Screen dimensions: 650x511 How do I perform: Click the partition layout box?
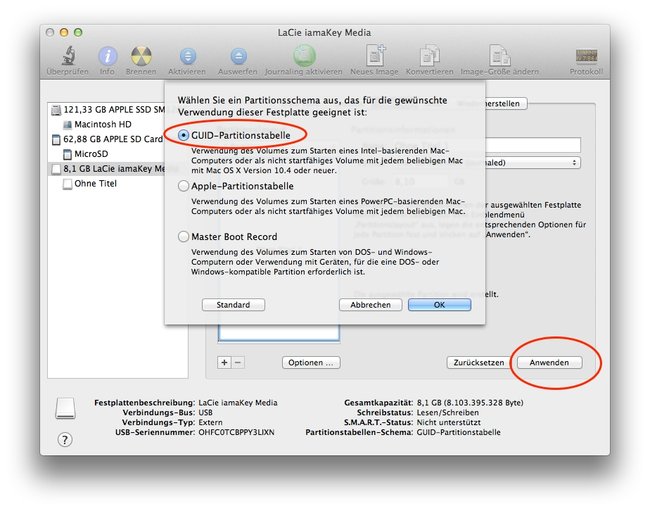click(279, 333)
